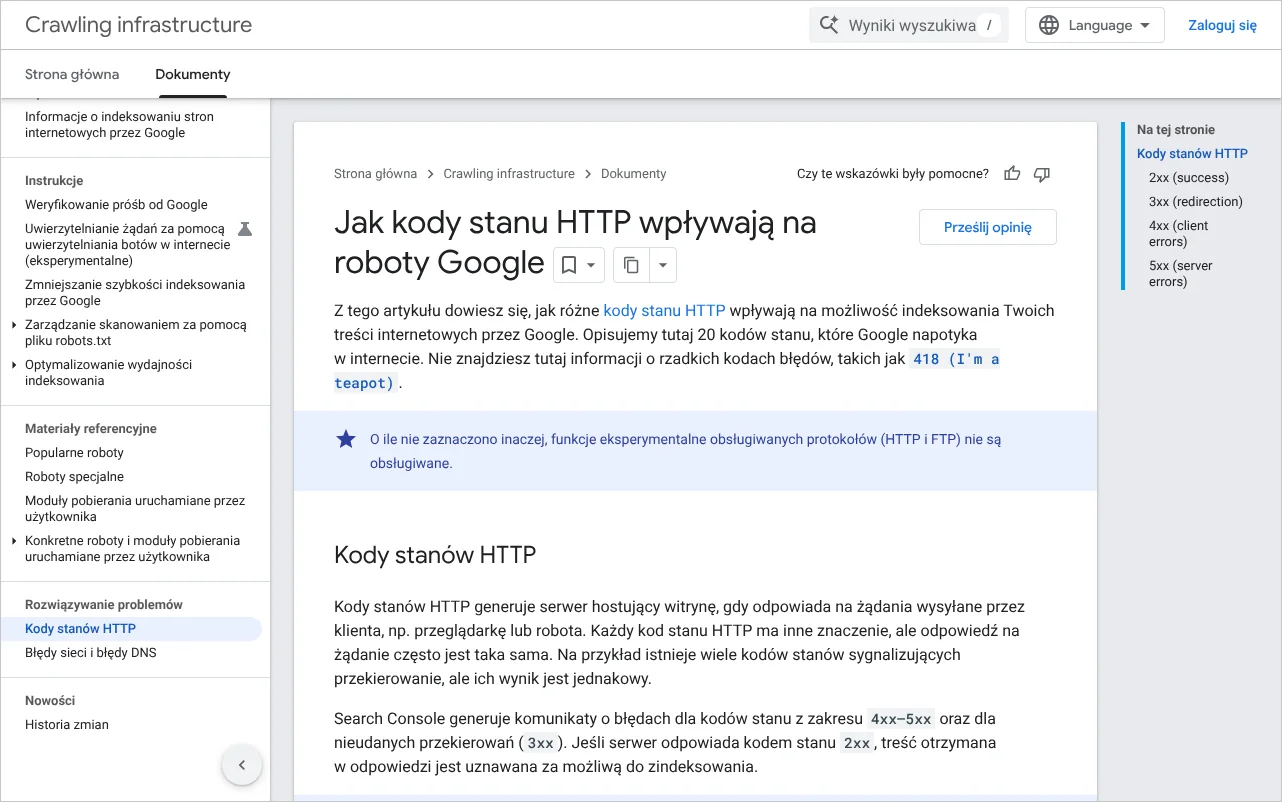Jump to 4xx (client errors) section

pyautogui.click(x=1179, y=234)
